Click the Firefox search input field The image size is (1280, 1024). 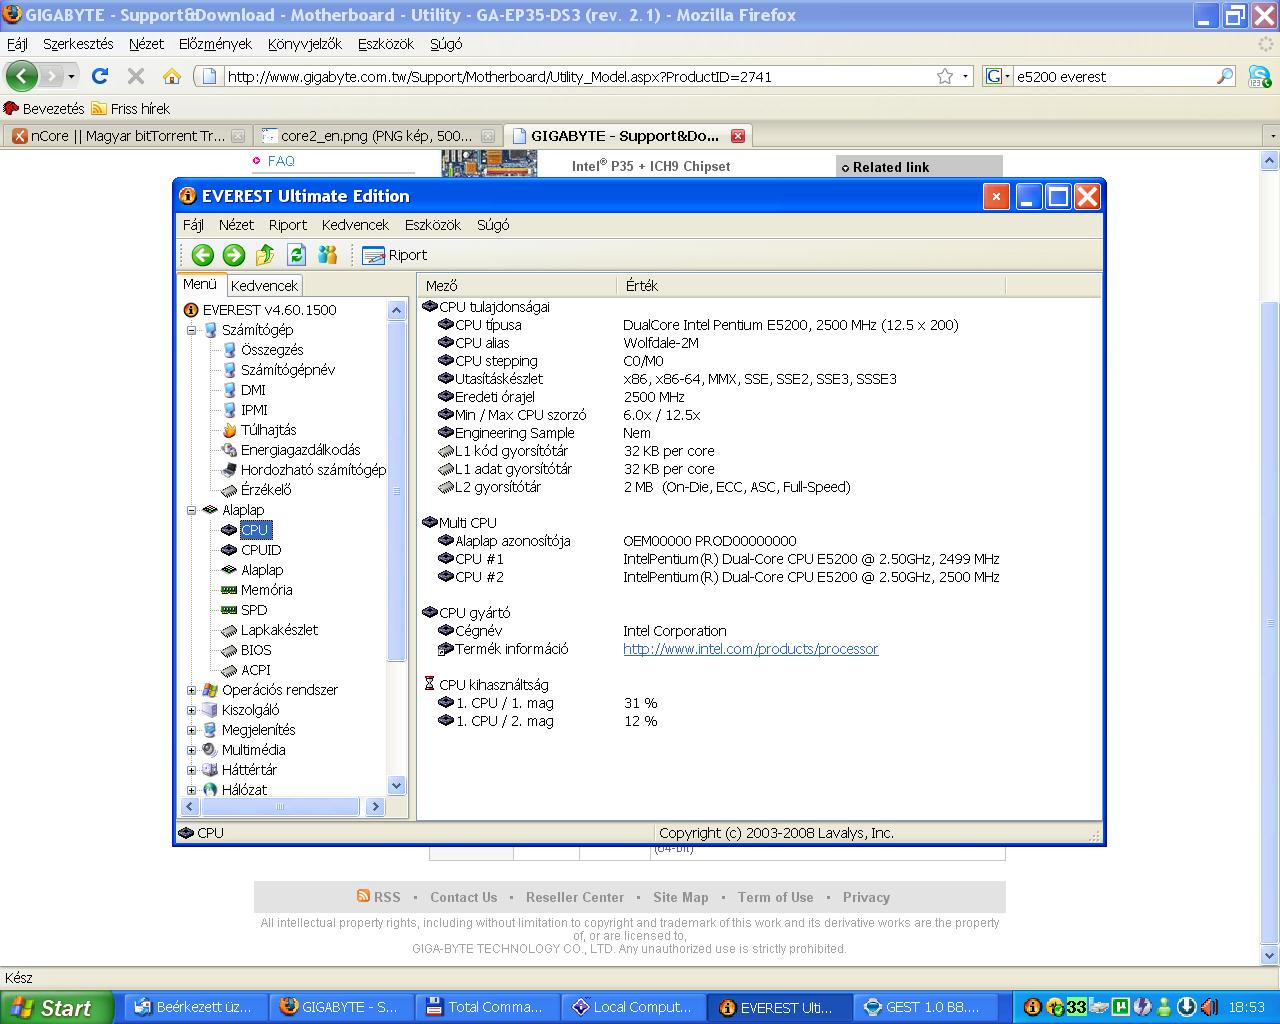[x=1113, y=76]
